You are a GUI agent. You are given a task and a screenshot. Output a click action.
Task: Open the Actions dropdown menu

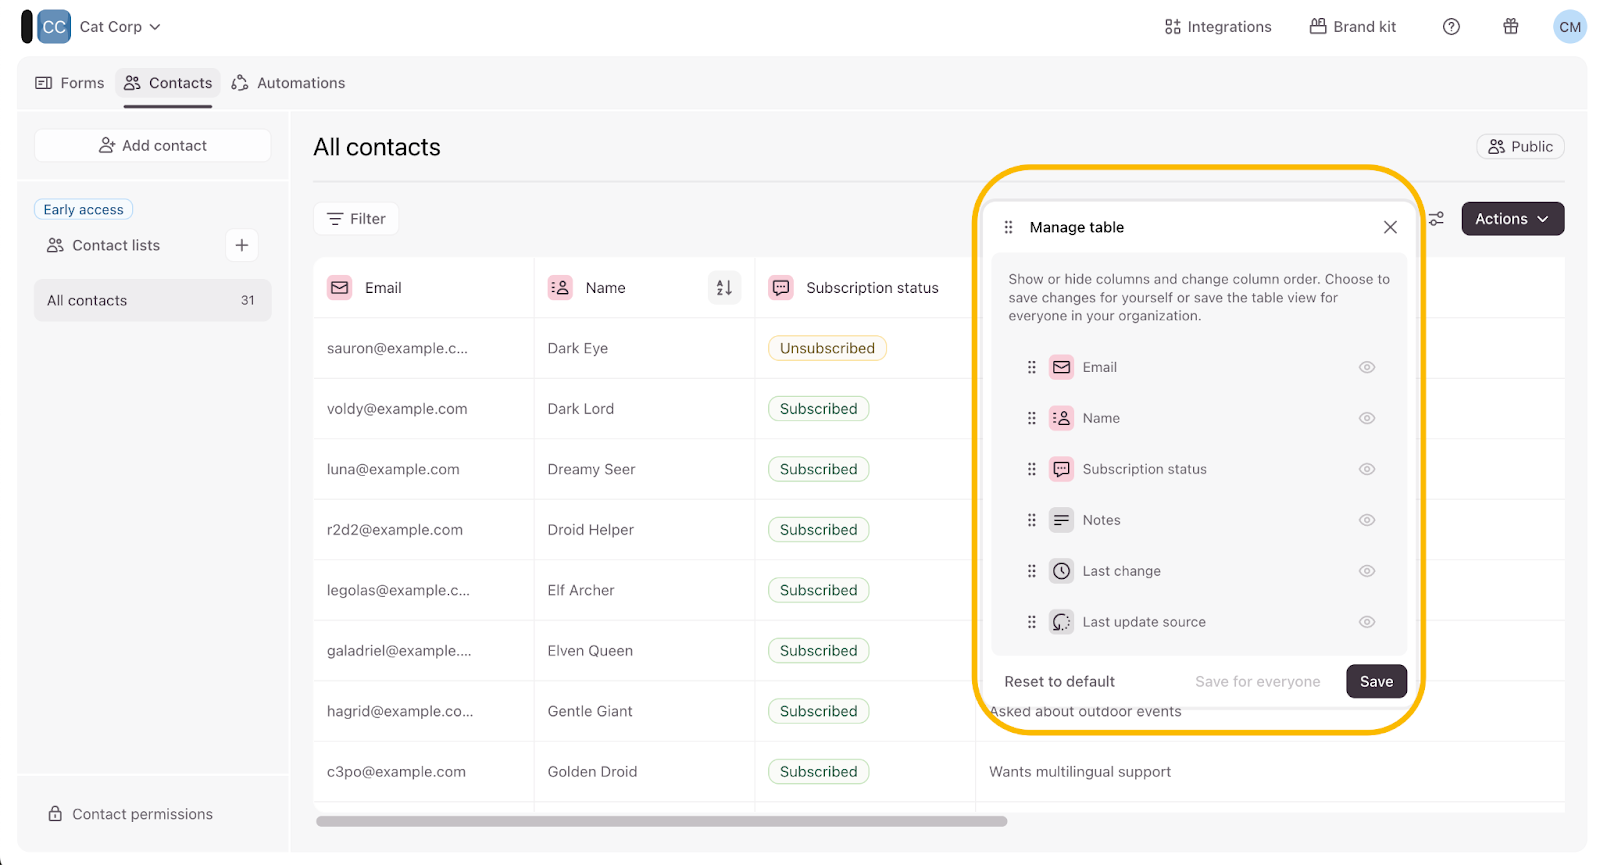pos(1512,219)
